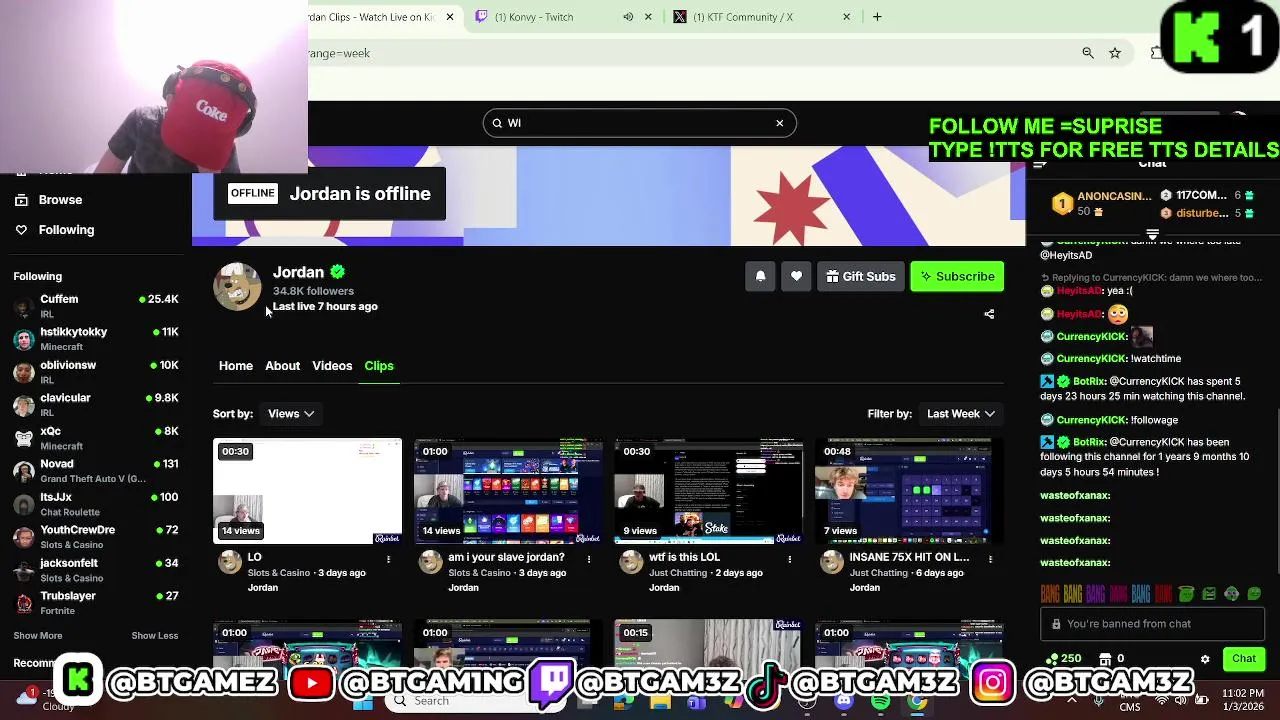Expand the gift leaderboard handle
The image size is (1280, 720).
1152,235
